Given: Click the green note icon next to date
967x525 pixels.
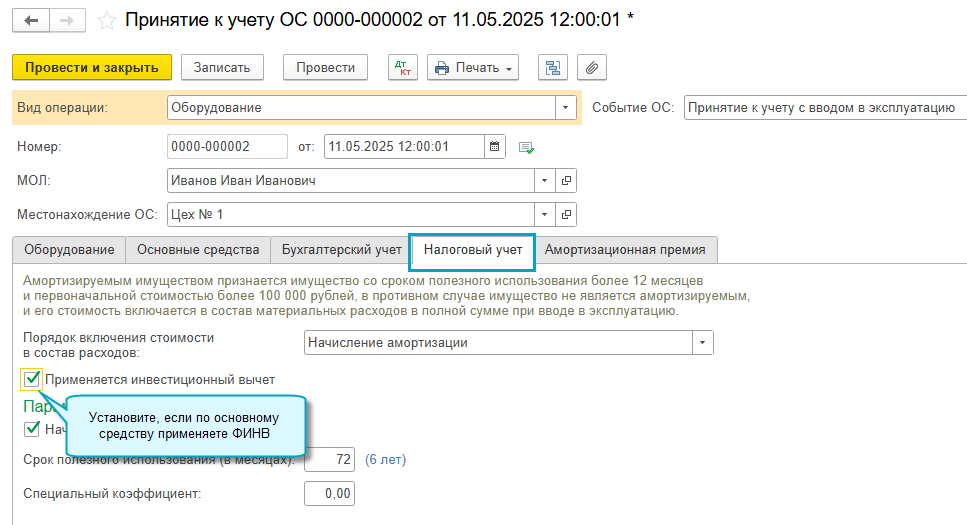Looking at the screenshot, I should point(526,147).
